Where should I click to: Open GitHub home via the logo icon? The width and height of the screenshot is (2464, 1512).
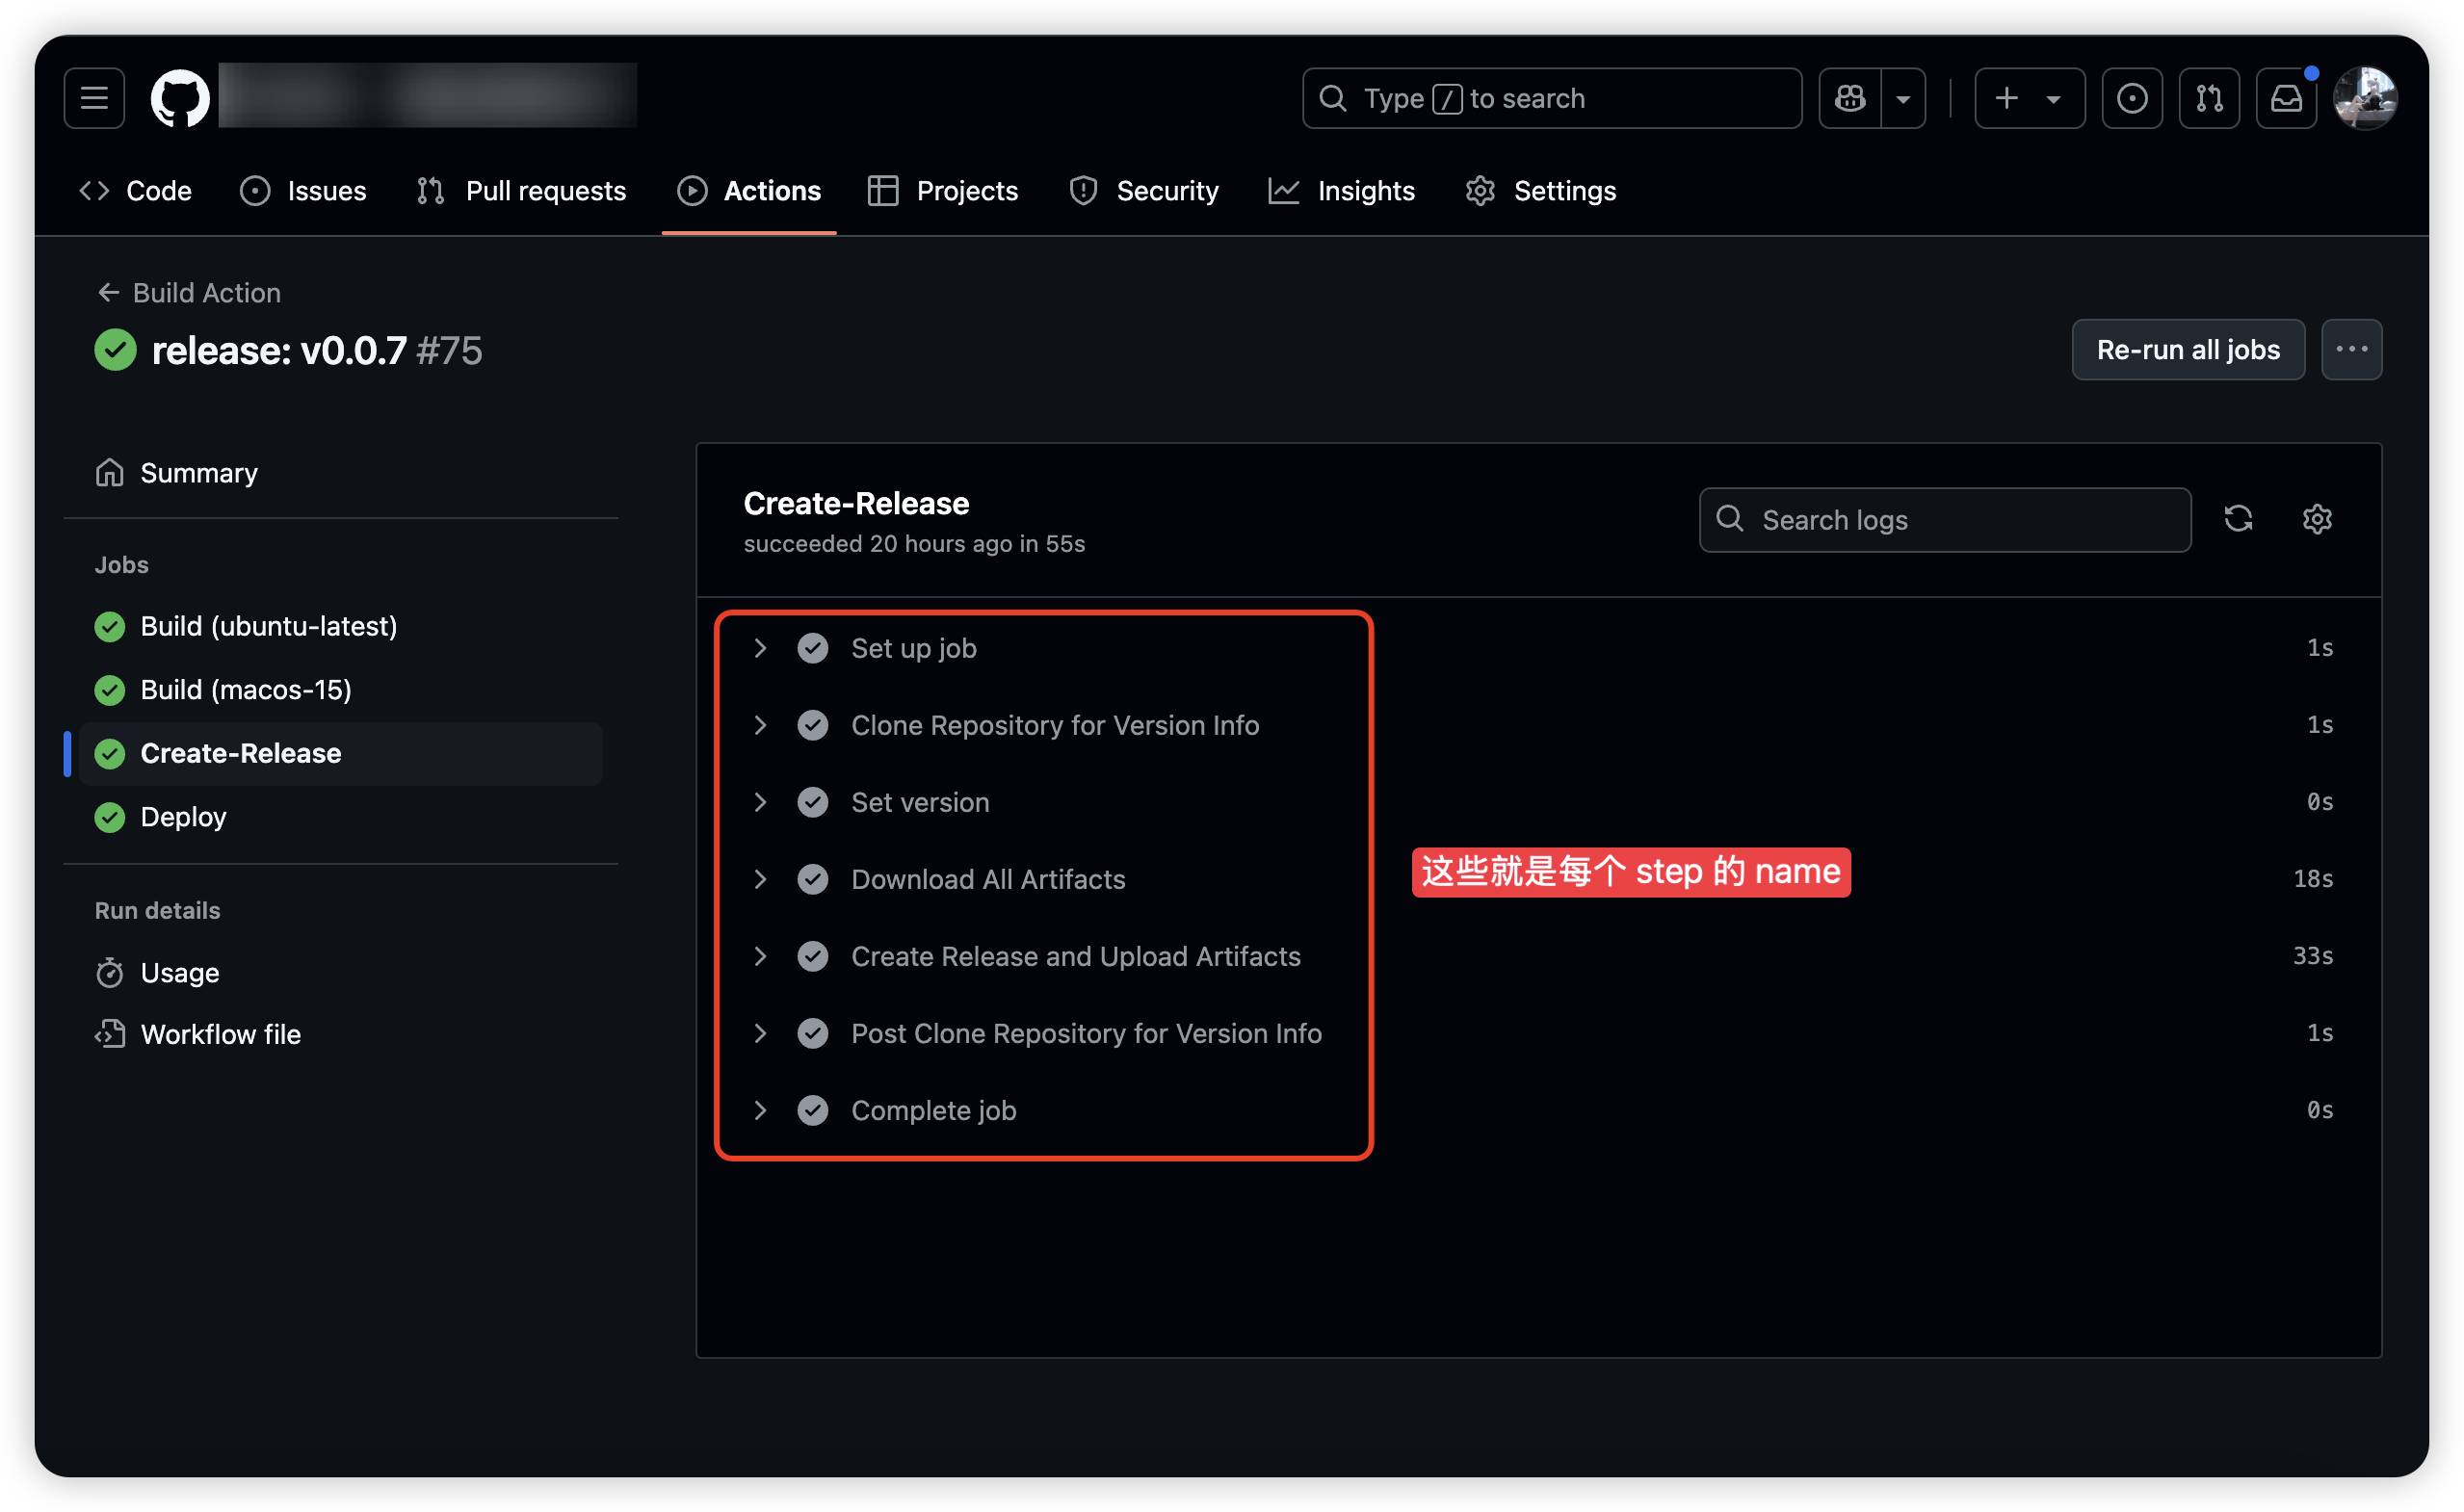(180, 97)
